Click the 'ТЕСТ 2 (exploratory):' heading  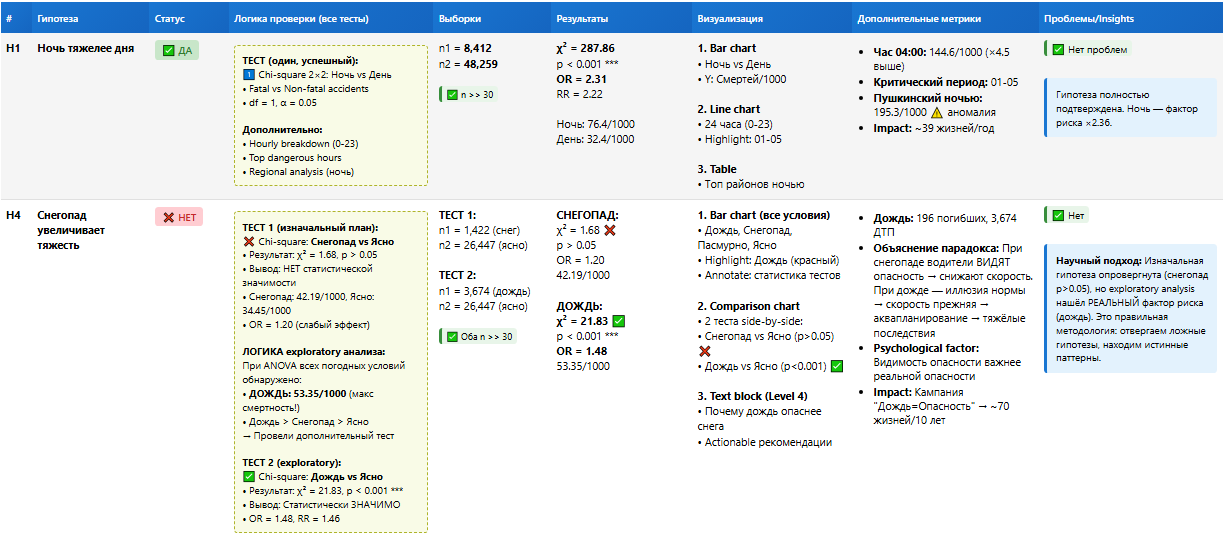294,463
